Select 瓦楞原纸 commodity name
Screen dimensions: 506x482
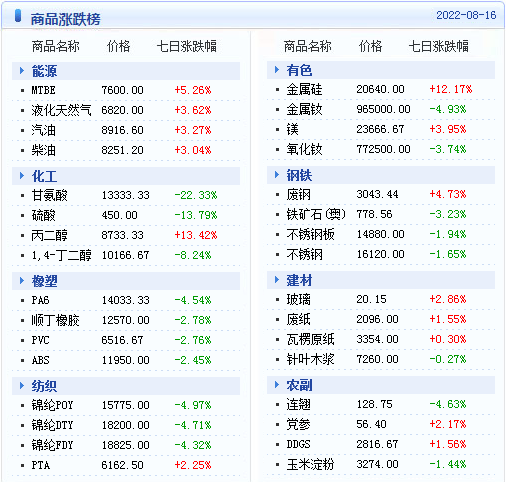(x=310, y=339)
